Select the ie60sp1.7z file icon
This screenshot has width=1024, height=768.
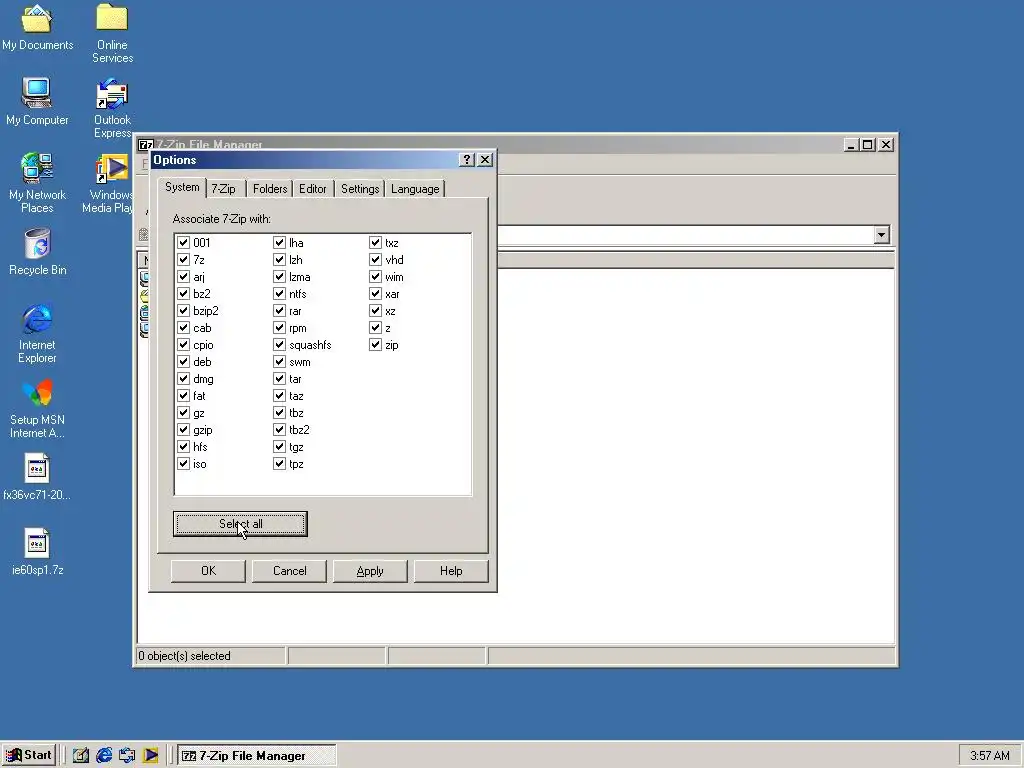(x=37, y=552)
